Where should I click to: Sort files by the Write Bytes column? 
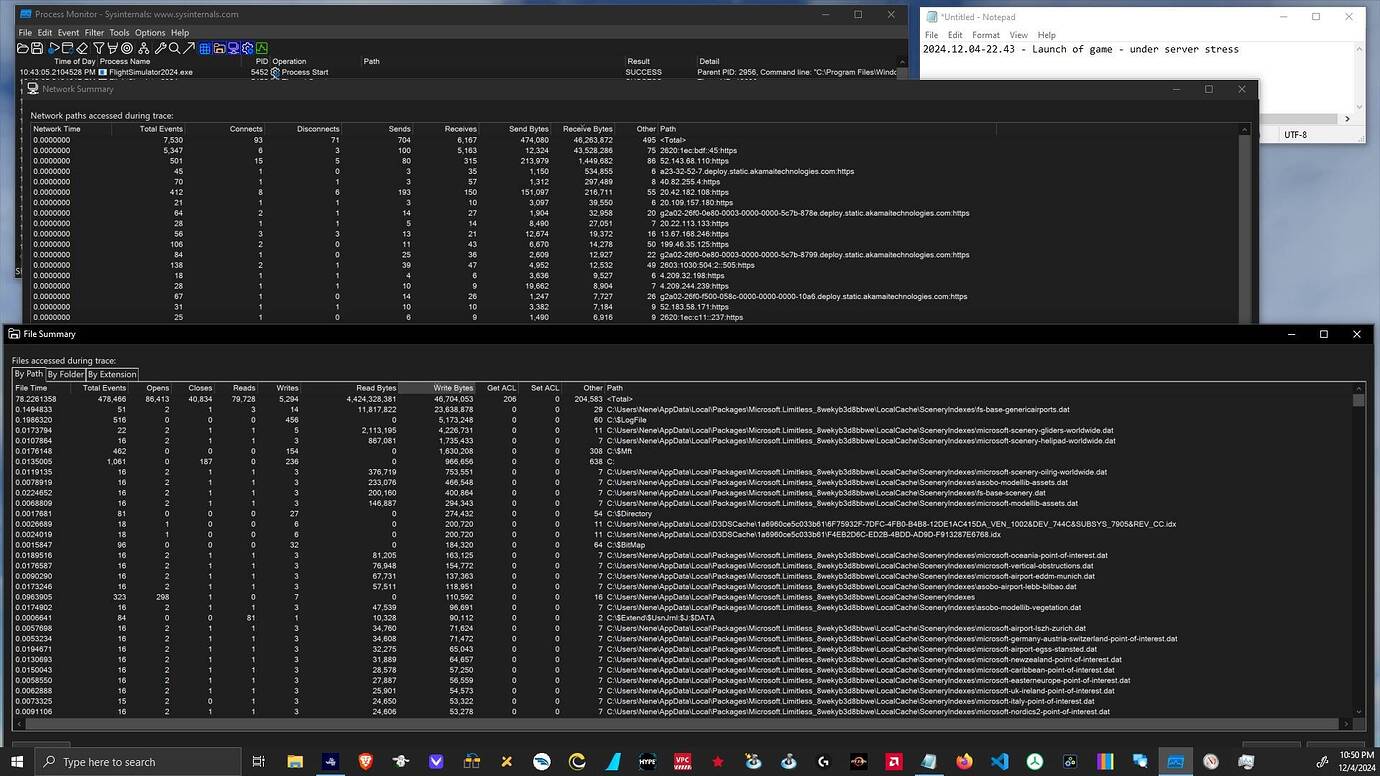pyautogui.click(x=452, y=388)
